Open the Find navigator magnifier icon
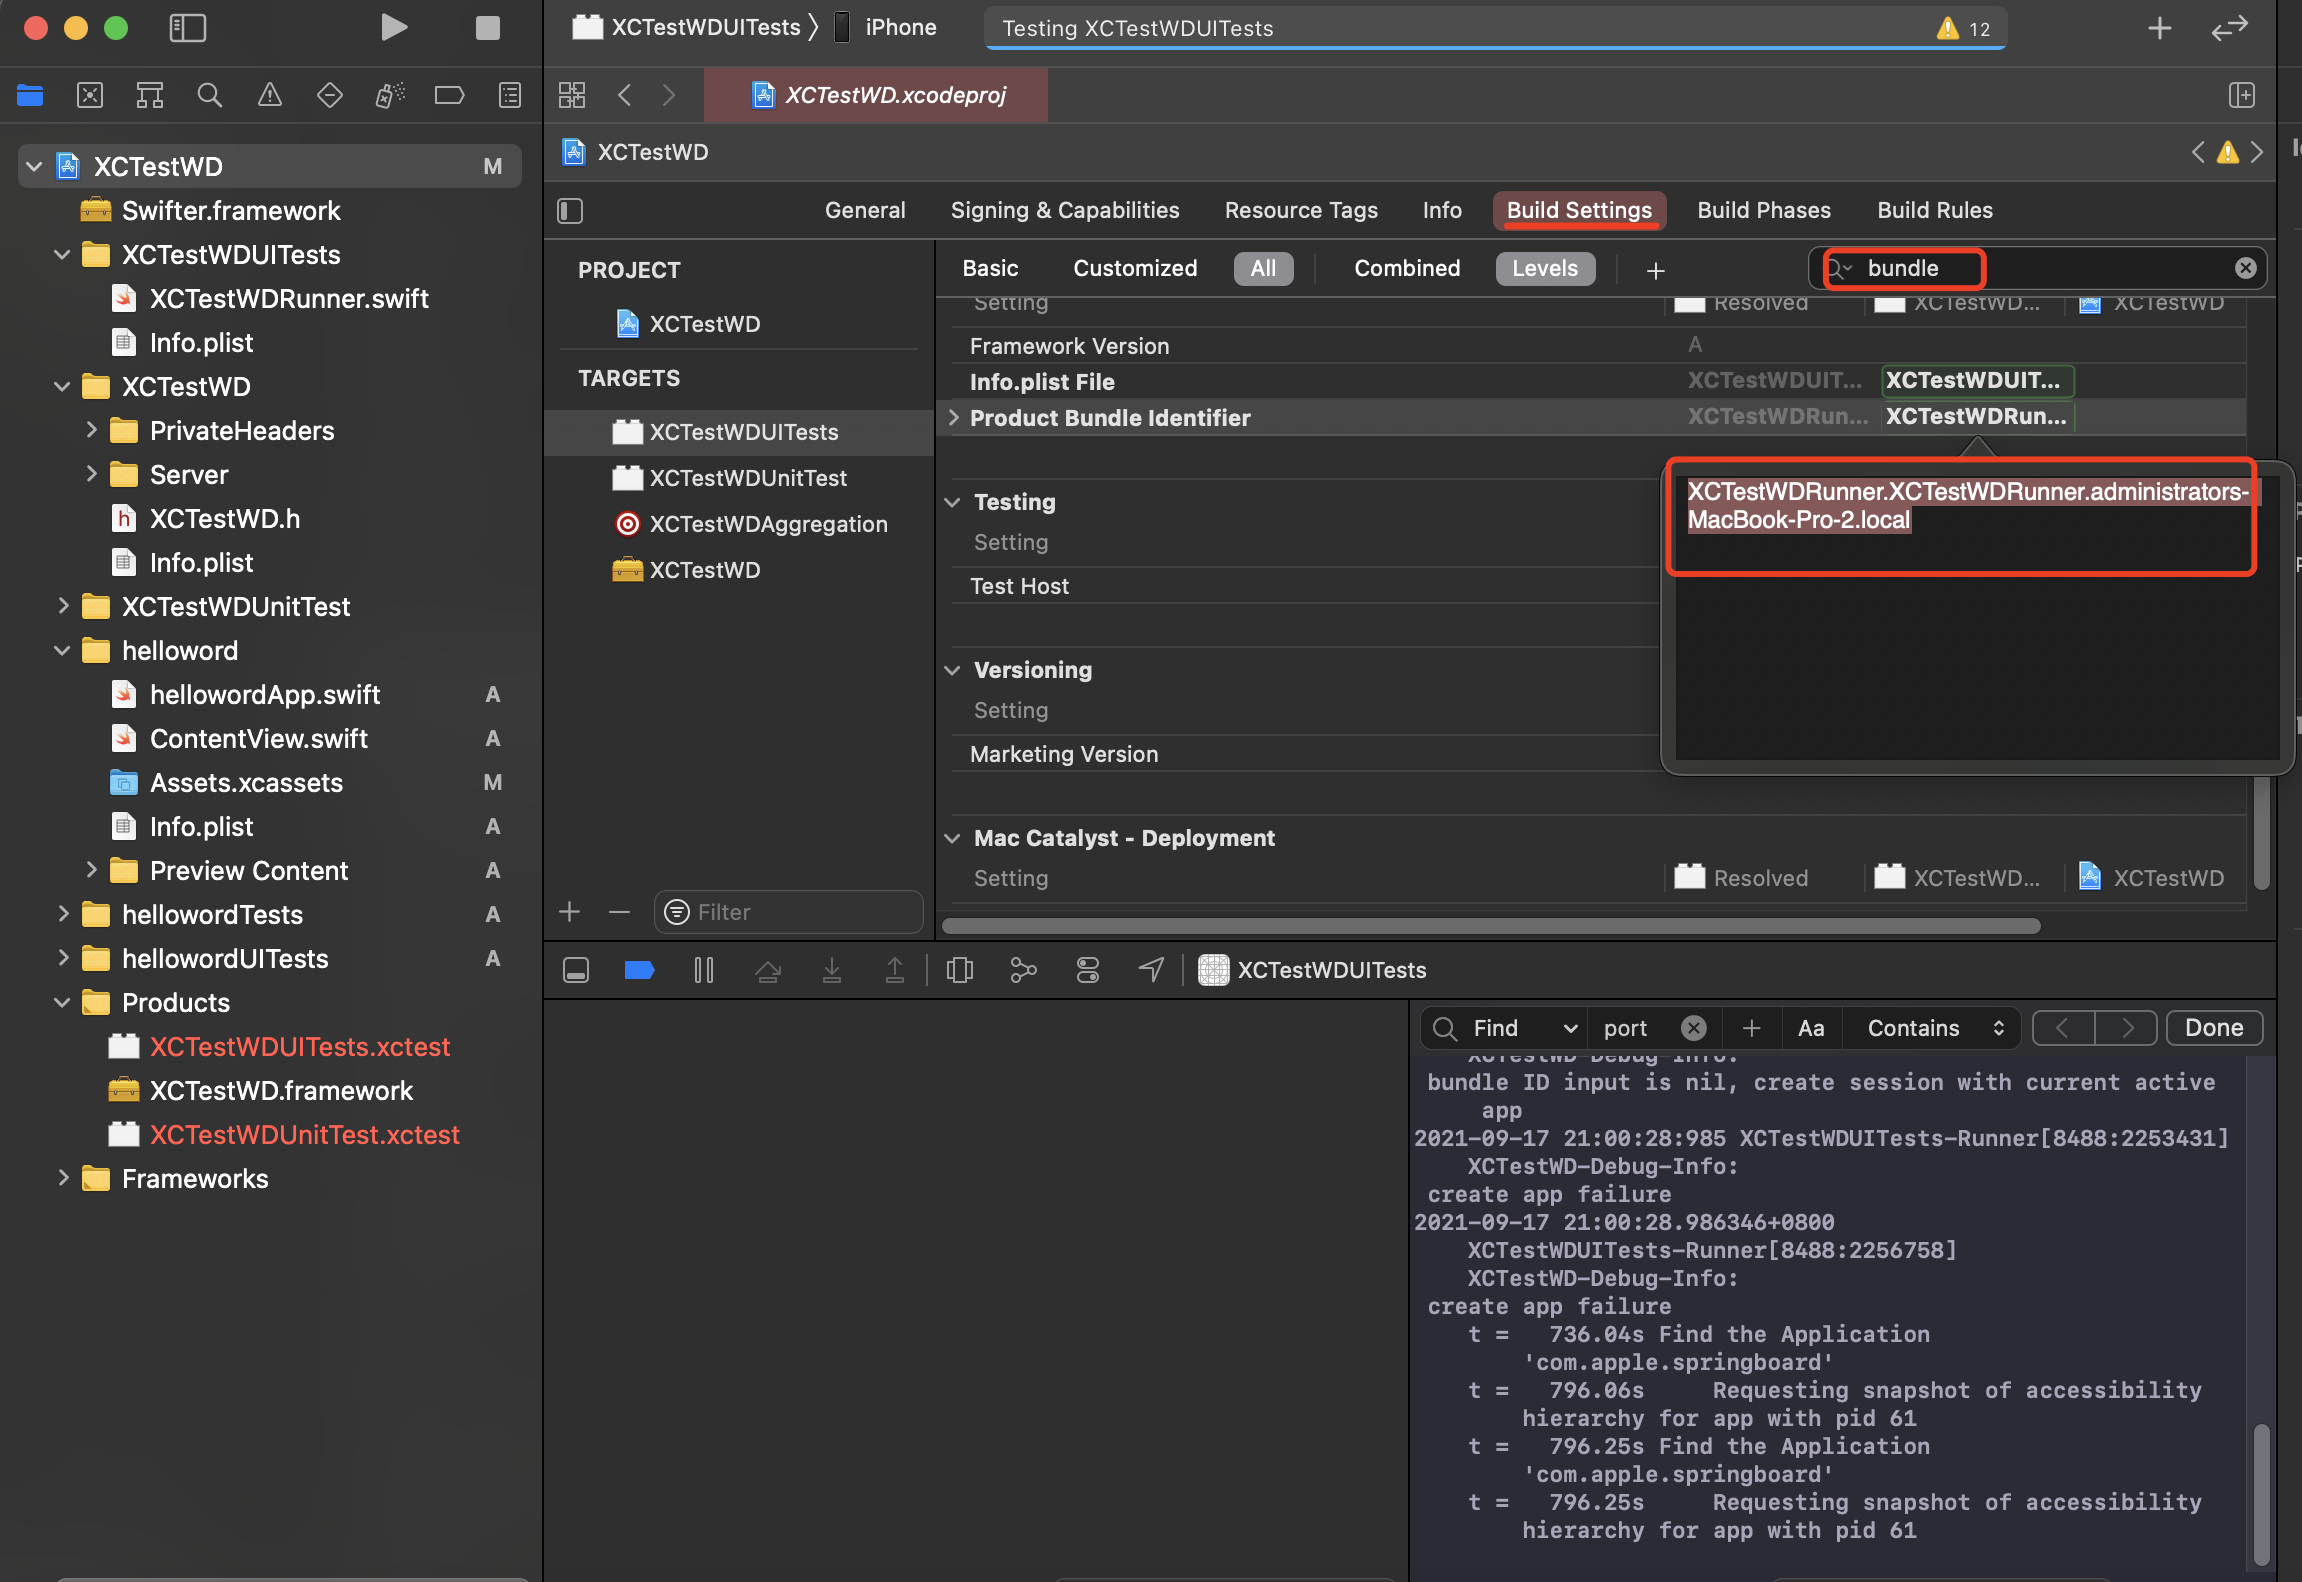This screenshot has width=2302, height=1582. pyautogui.click(x=209, y=95)
